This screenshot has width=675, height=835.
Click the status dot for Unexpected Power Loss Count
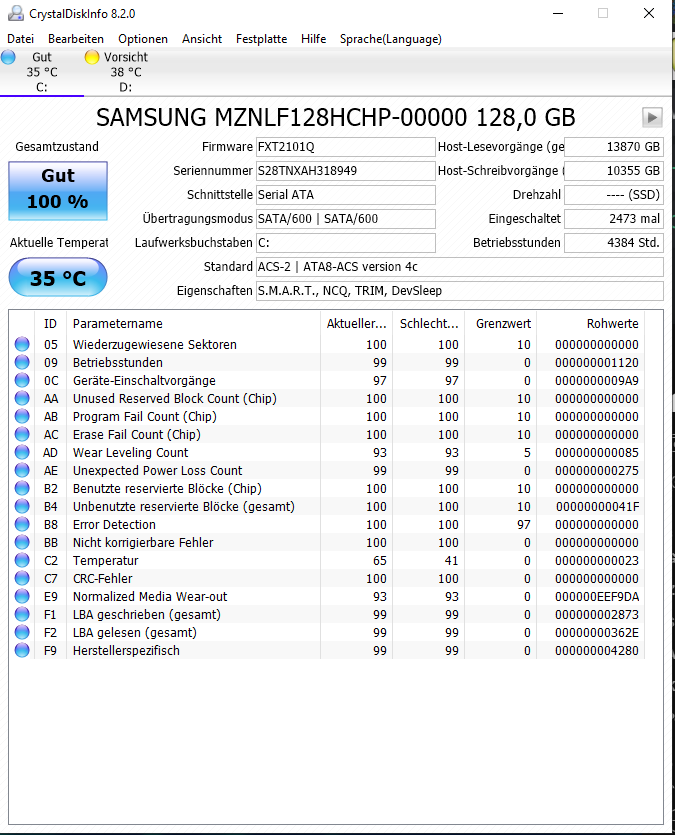pos(22,470)
